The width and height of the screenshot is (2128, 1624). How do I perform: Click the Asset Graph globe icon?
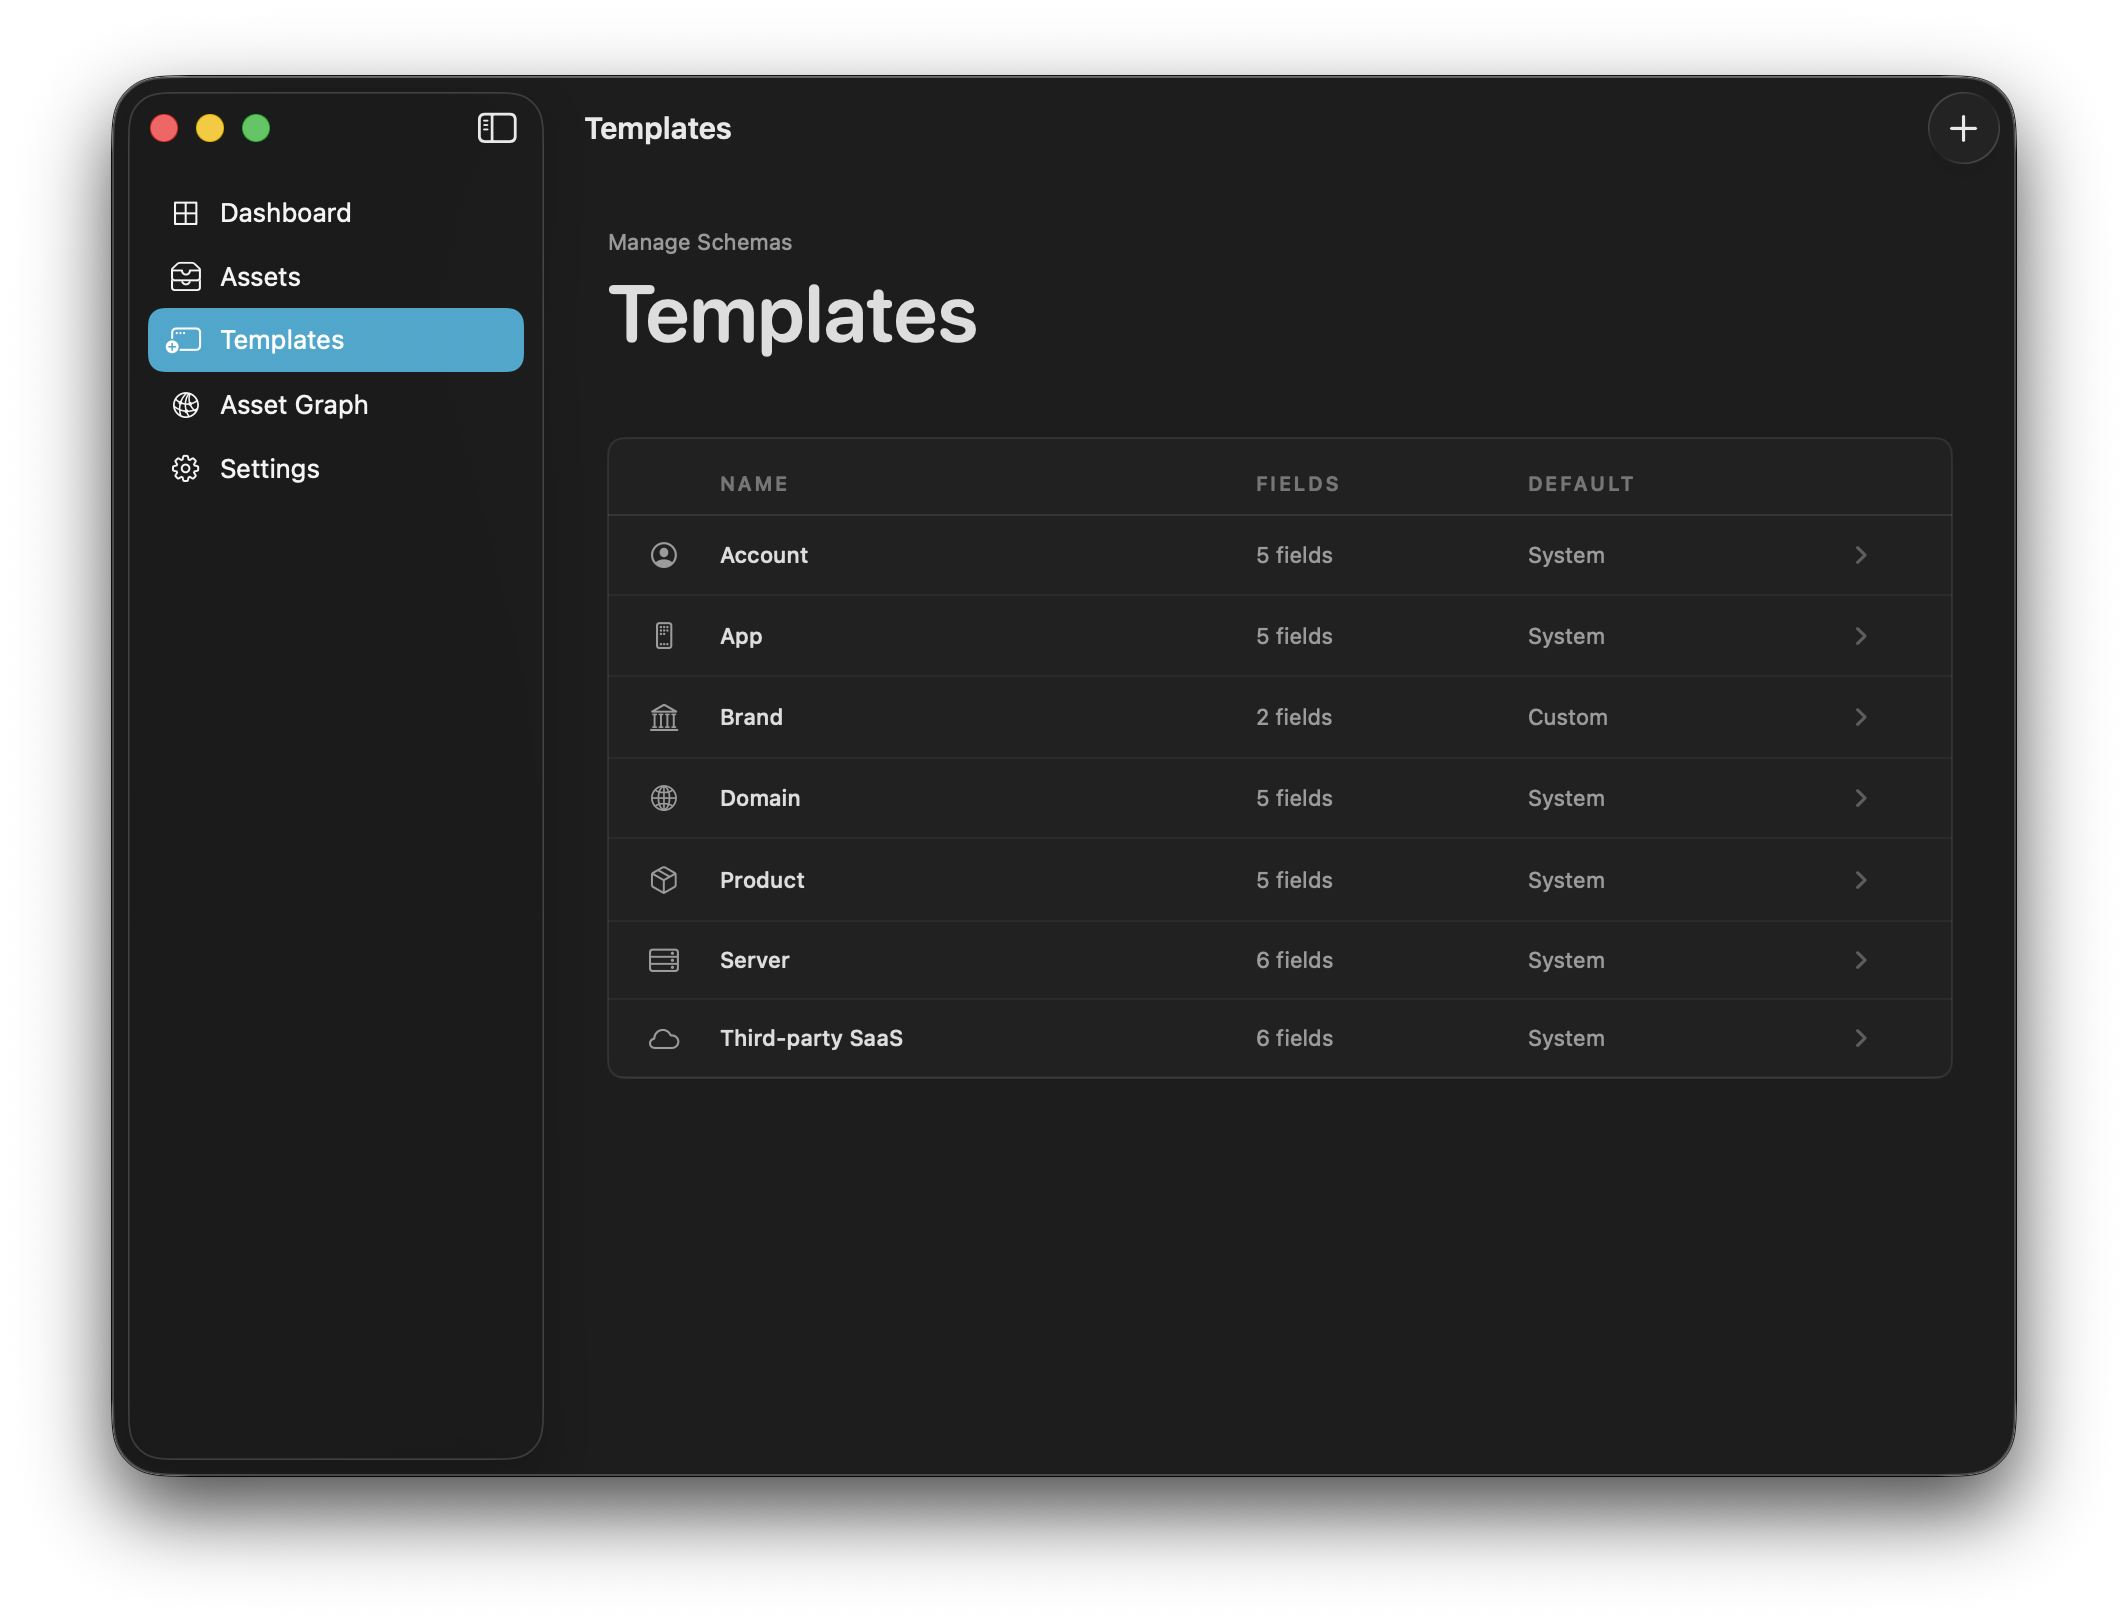point(186,405)
